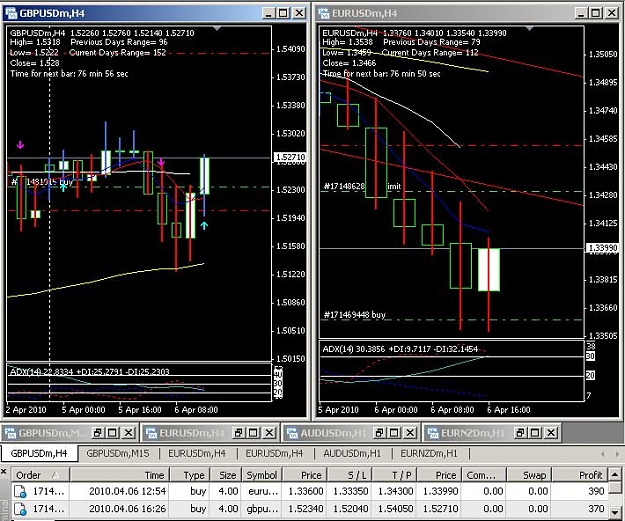625x521 pixels.
Task: Sort trades by the Size column
Action: pos(226,475)
